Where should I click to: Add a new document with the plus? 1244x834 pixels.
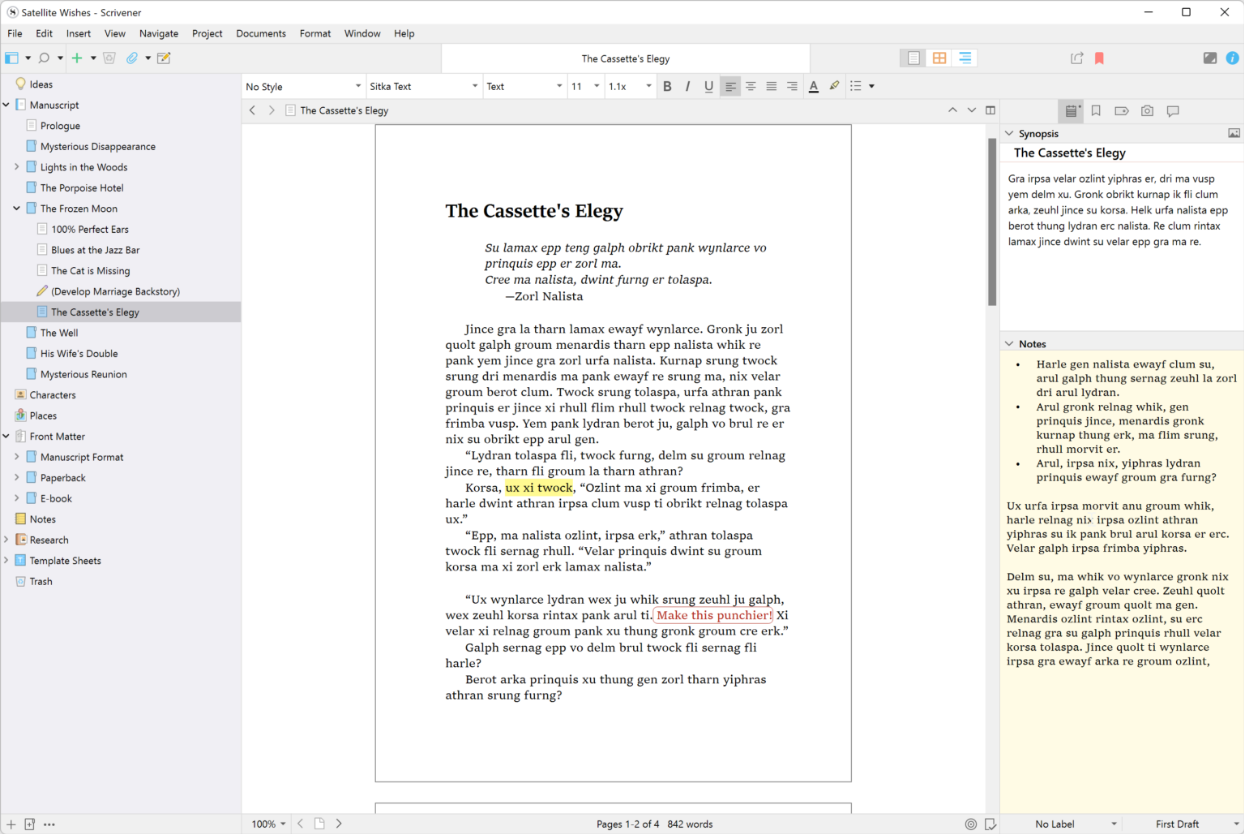(x=77, y=58)
